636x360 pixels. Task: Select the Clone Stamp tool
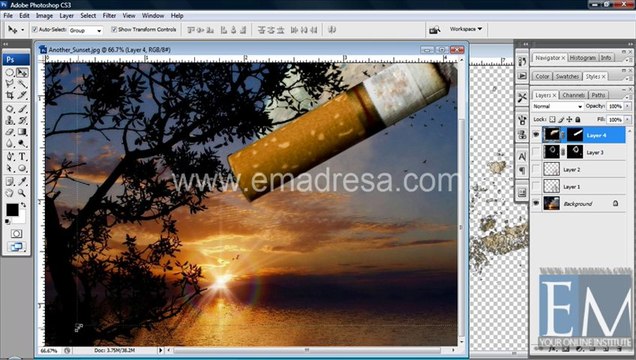click(10, 120)
